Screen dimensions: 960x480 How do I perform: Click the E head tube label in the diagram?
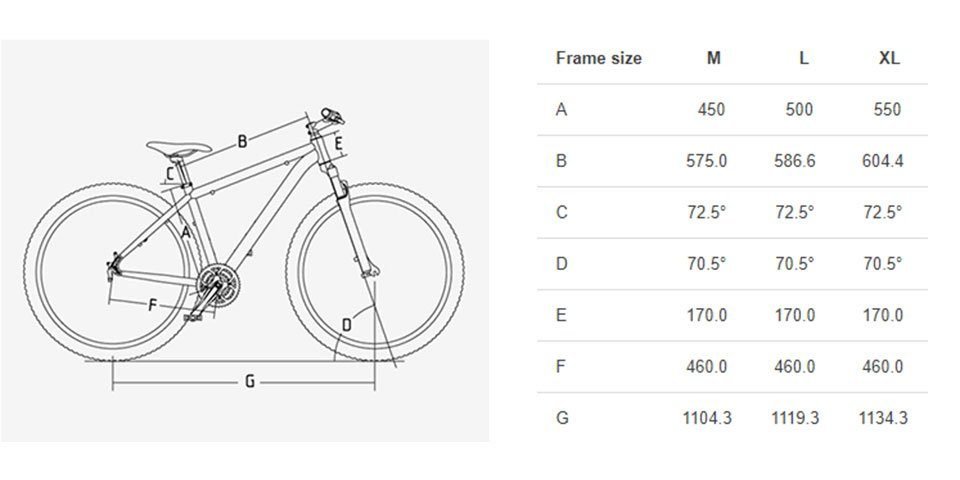coord(337,145)
